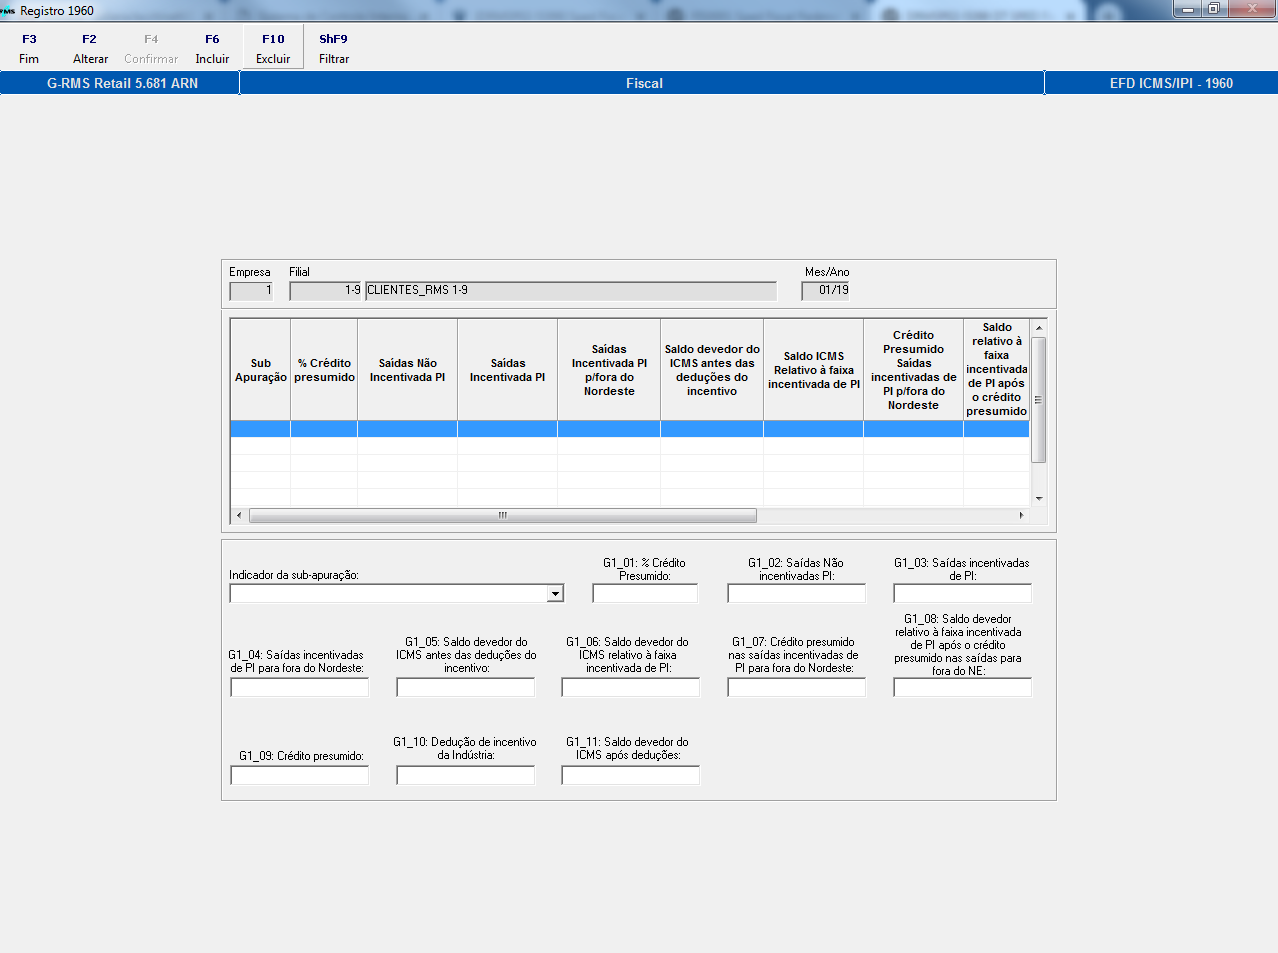Click the G1_10 Dedução de incentivo da Indústria field

[x=466, y=775]
